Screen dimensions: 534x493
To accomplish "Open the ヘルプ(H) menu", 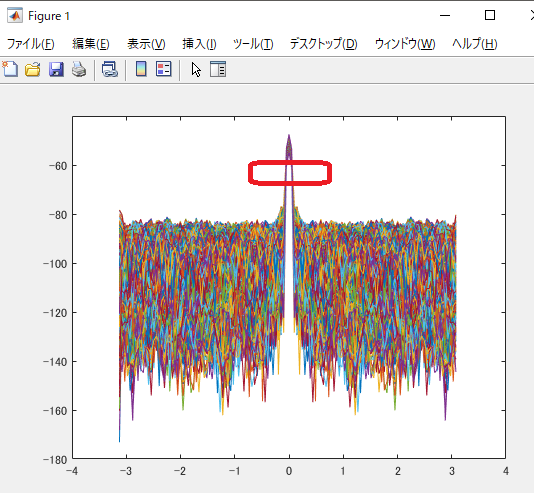I will tap(475, 44).
